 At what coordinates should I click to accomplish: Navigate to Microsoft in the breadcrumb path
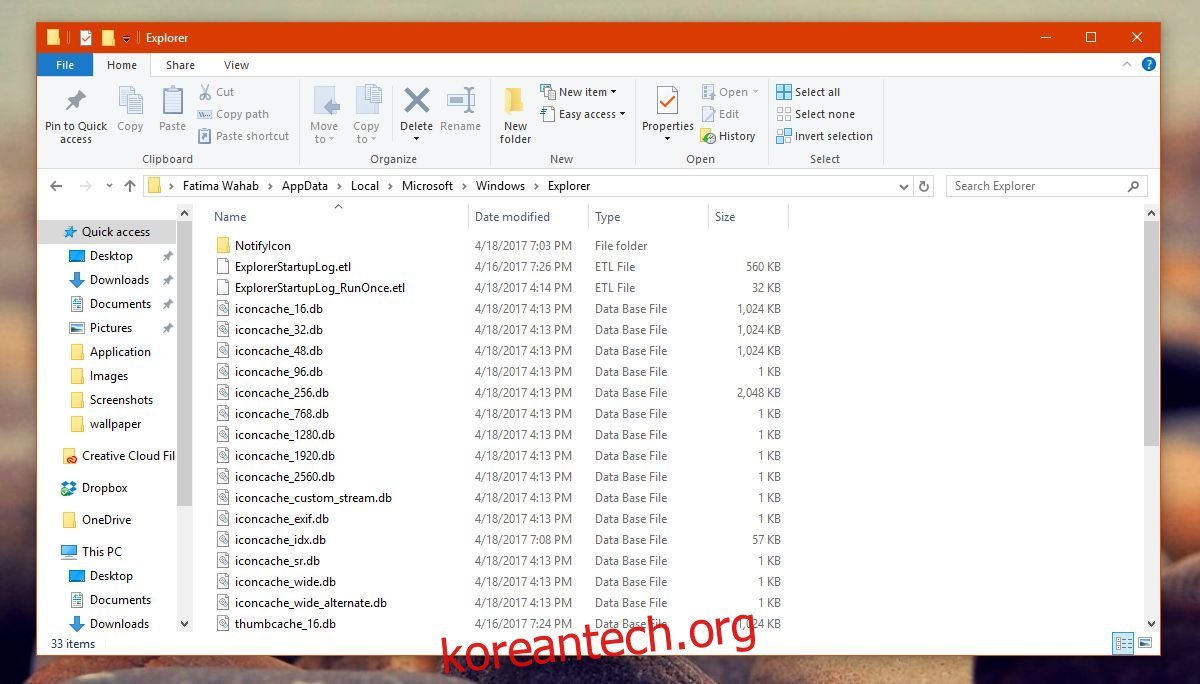point(427,186)
